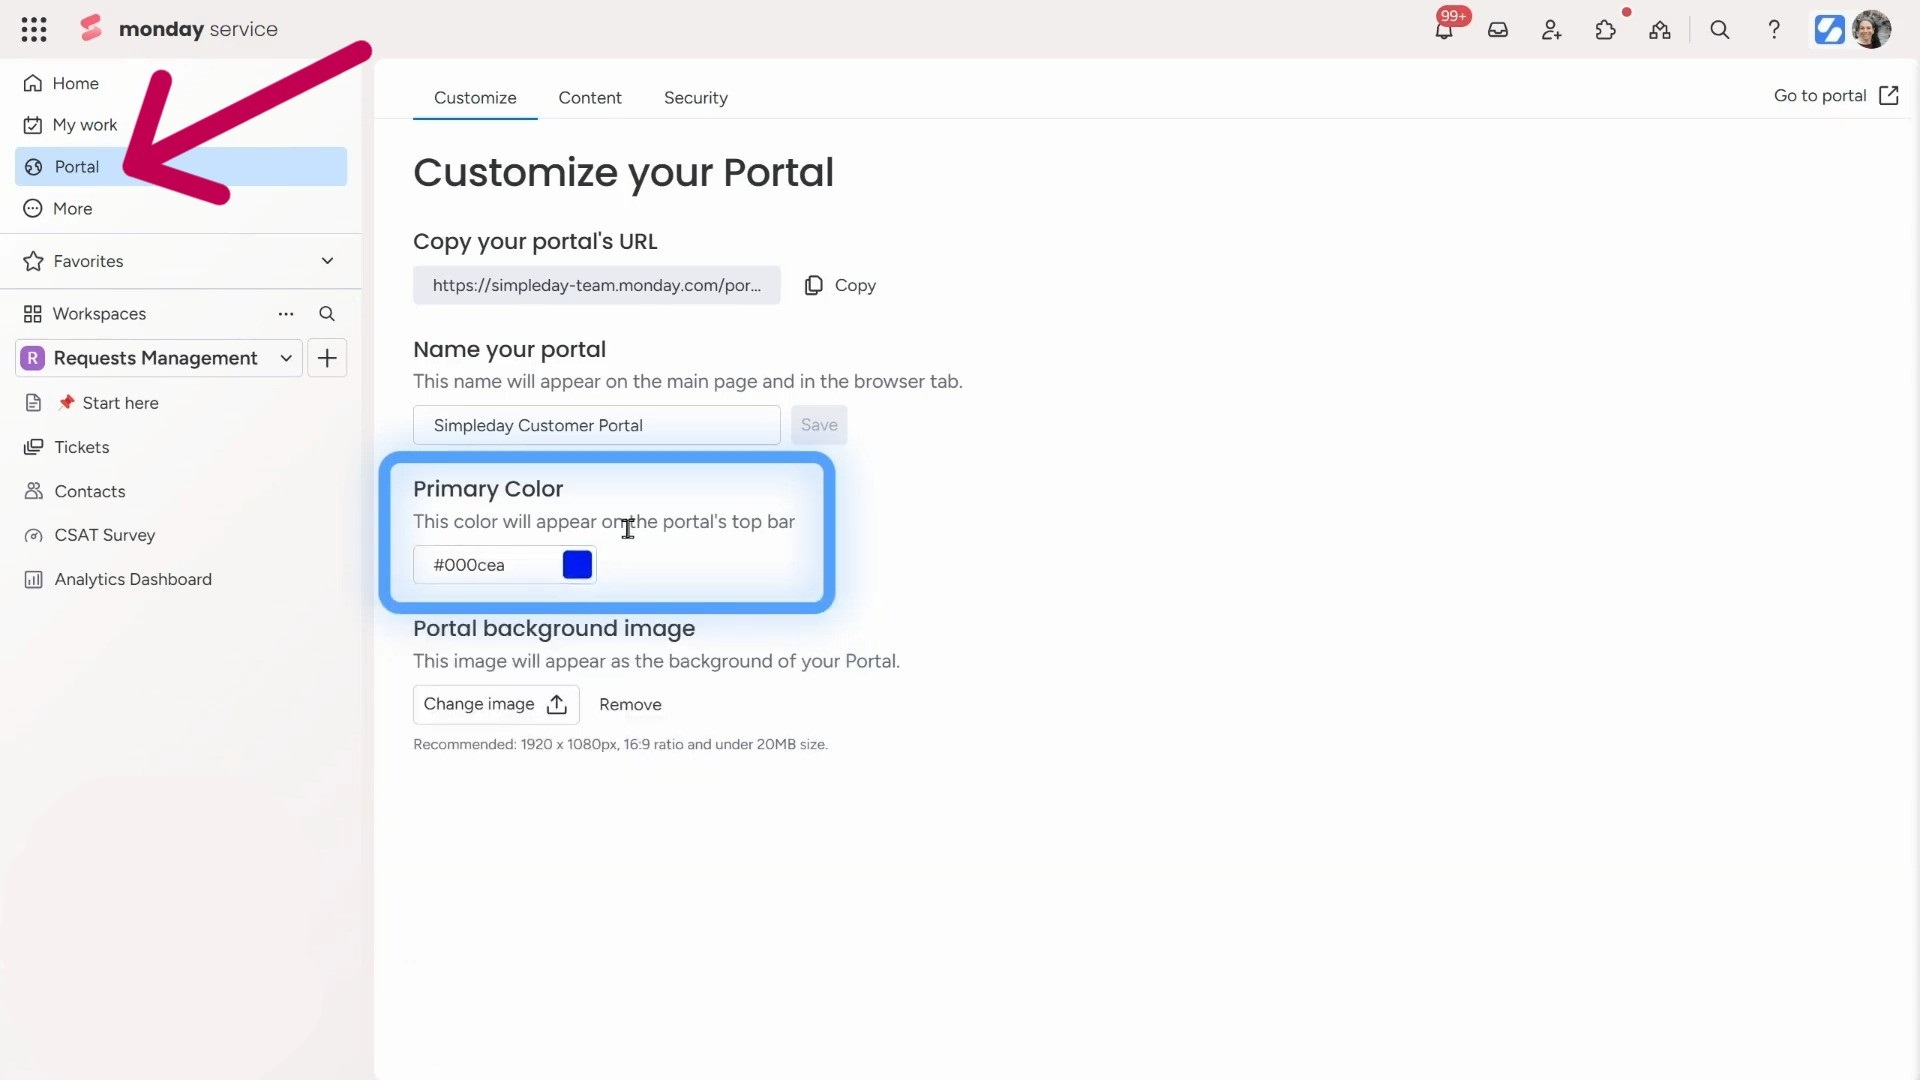This screenshot has width=1920, height=1080.
Task: Open the Contacts board
Action: click(181, 491)
